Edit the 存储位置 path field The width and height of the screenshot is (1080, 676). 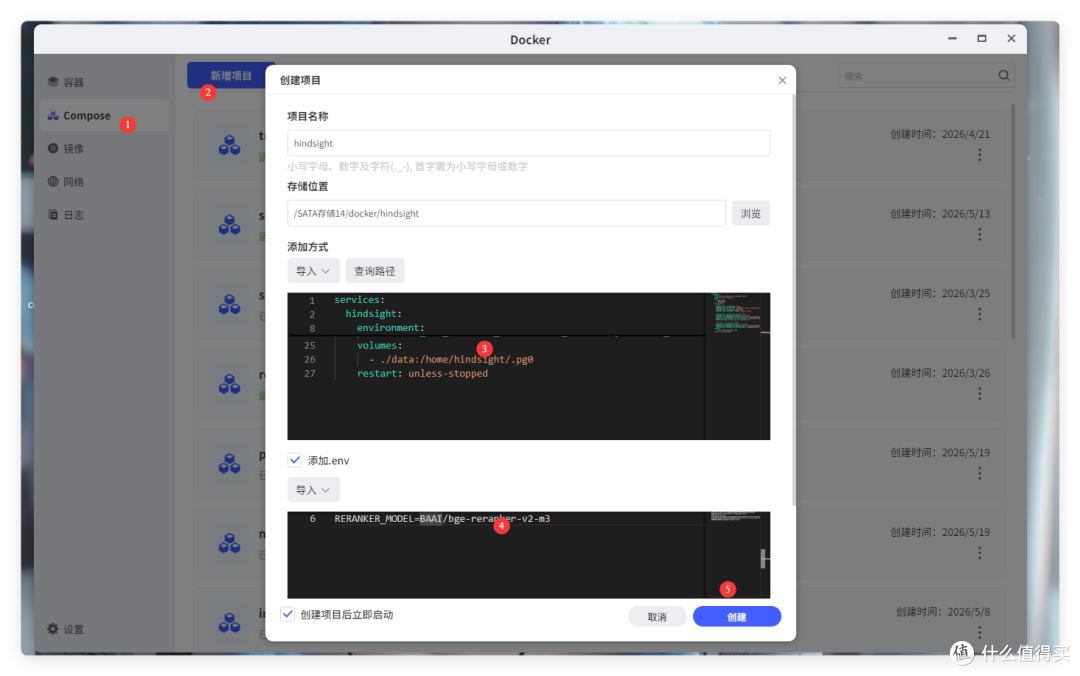click(x=506, y=213)
